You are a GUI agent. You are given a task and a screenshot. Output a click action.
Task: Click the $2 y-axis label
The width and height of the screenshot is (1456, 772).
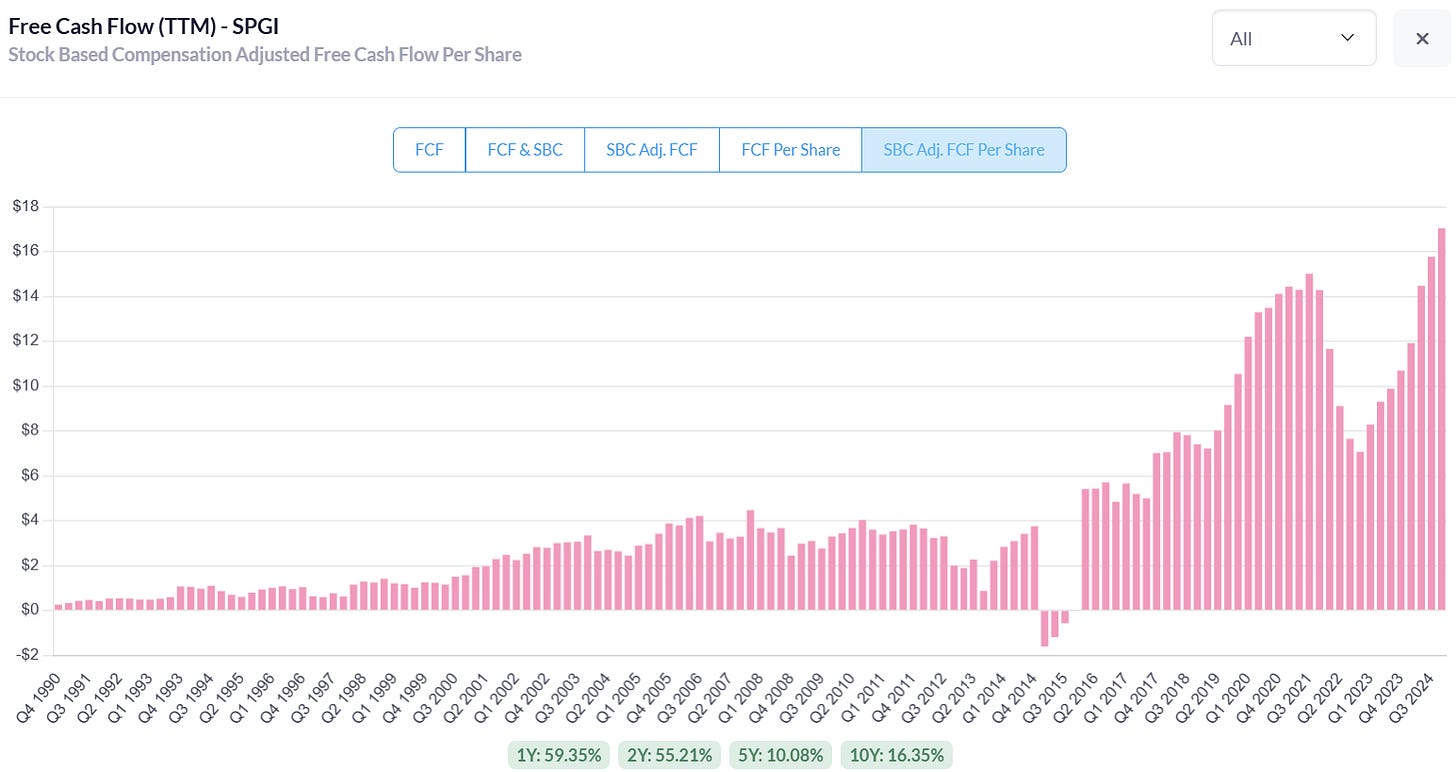[28, 566]
